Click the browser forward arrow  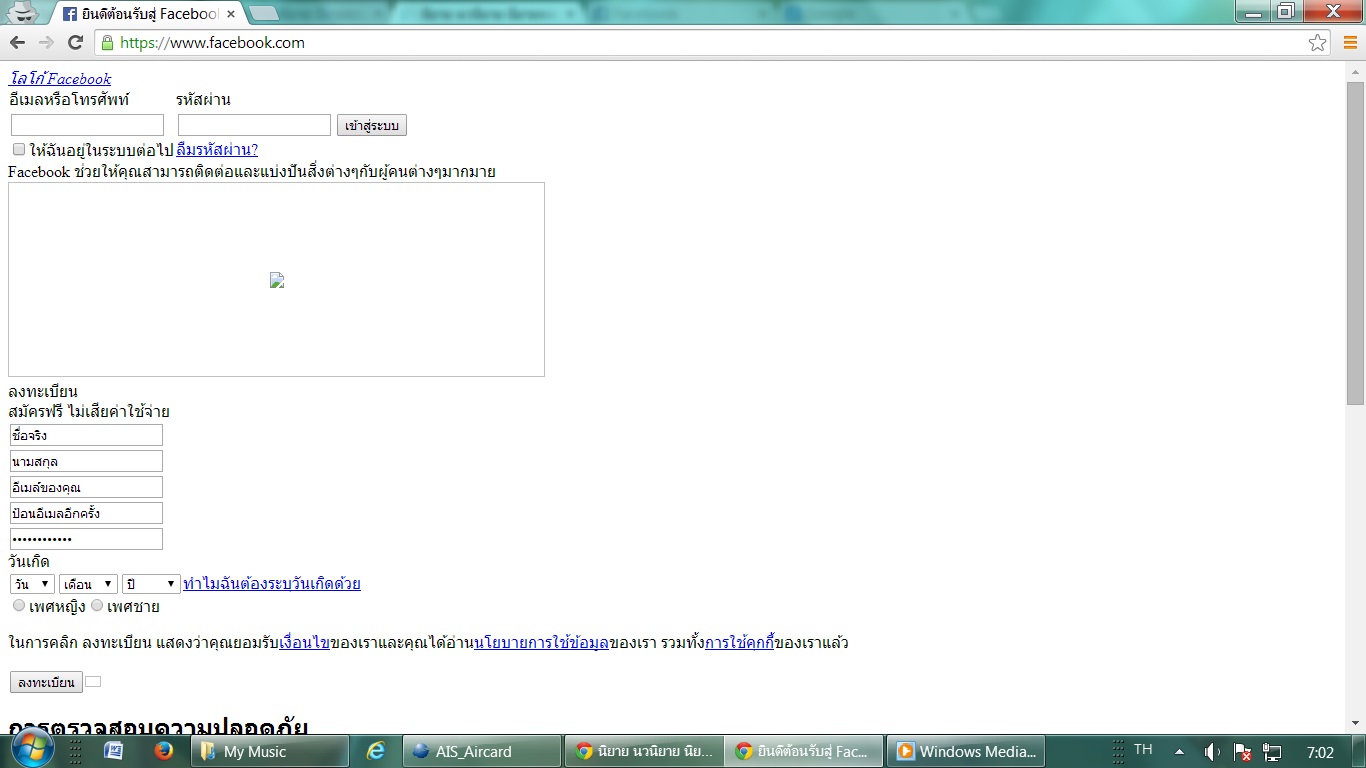[46, 42]
